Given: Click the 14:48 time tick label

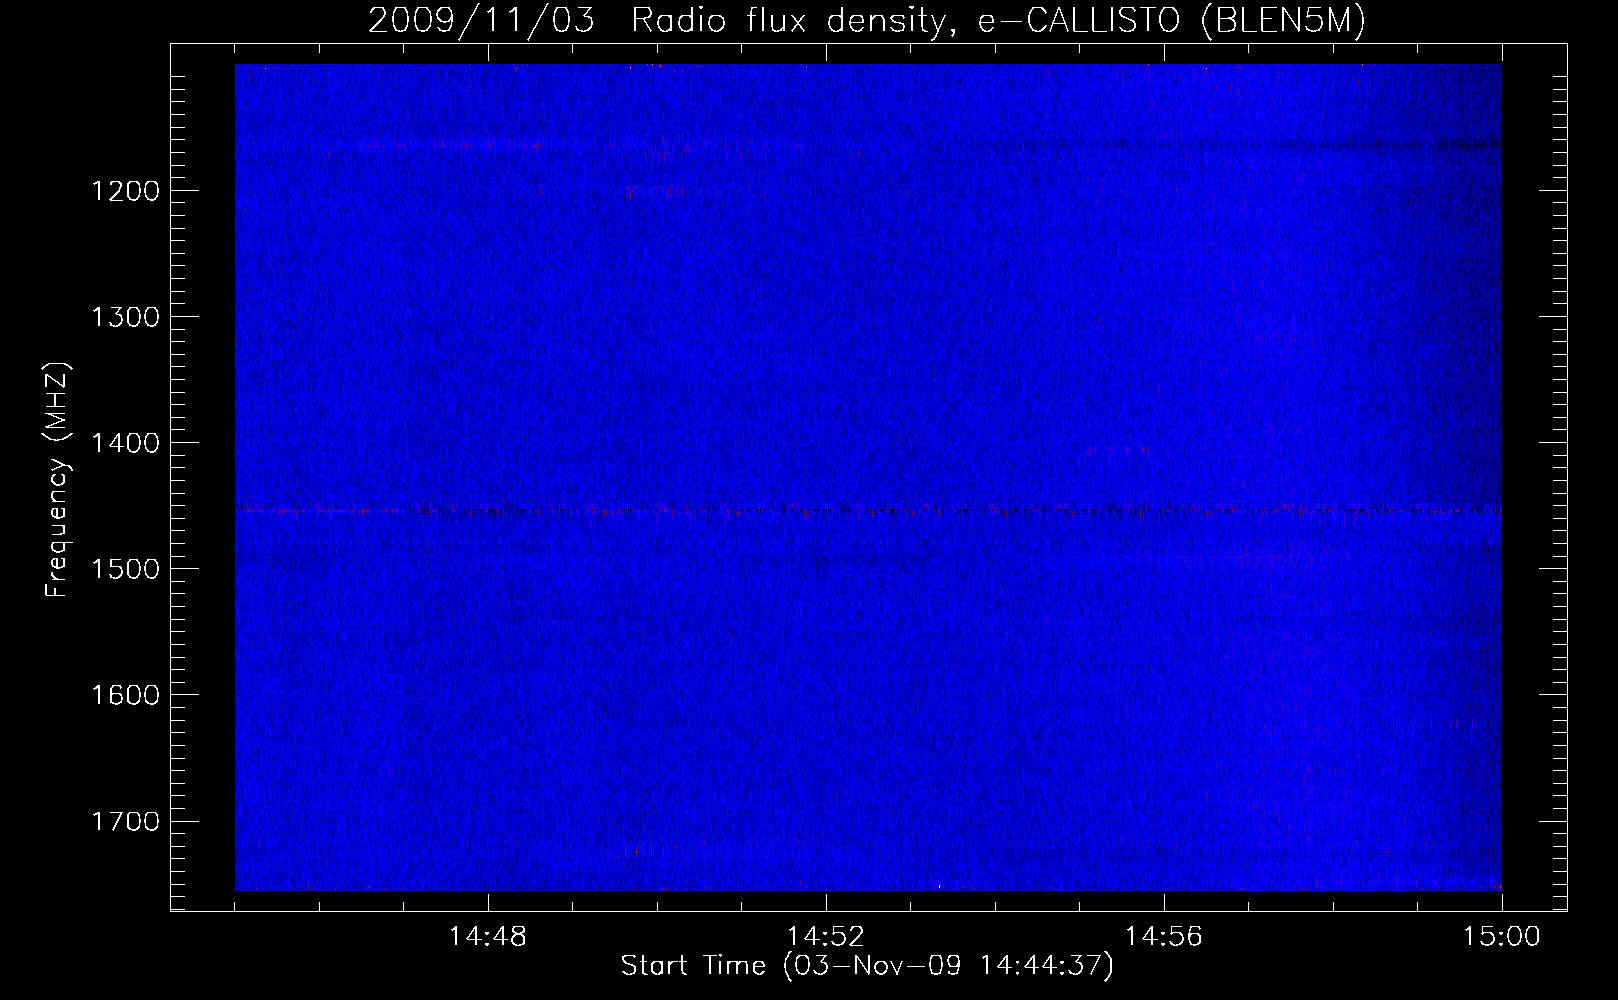Looking at the screenshot, I should [488, 937].
